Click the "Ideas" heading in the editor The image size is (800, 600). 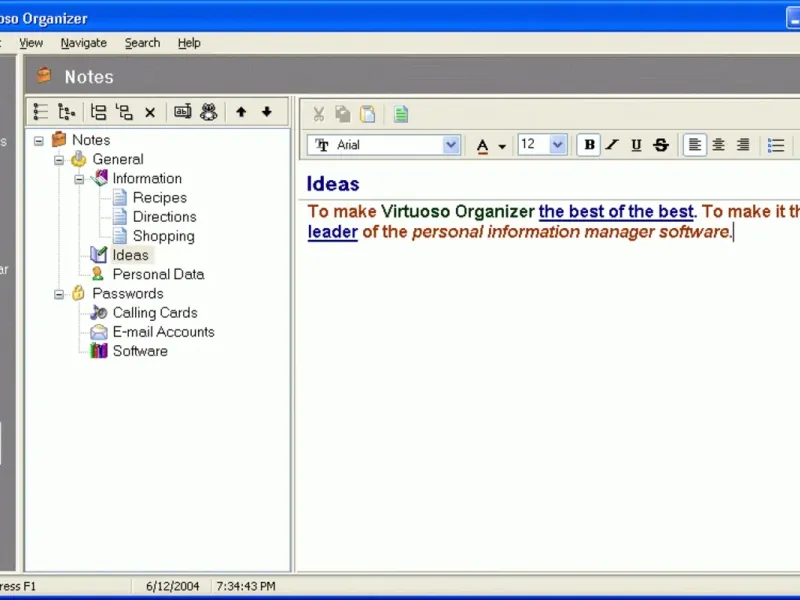point(333,184)
